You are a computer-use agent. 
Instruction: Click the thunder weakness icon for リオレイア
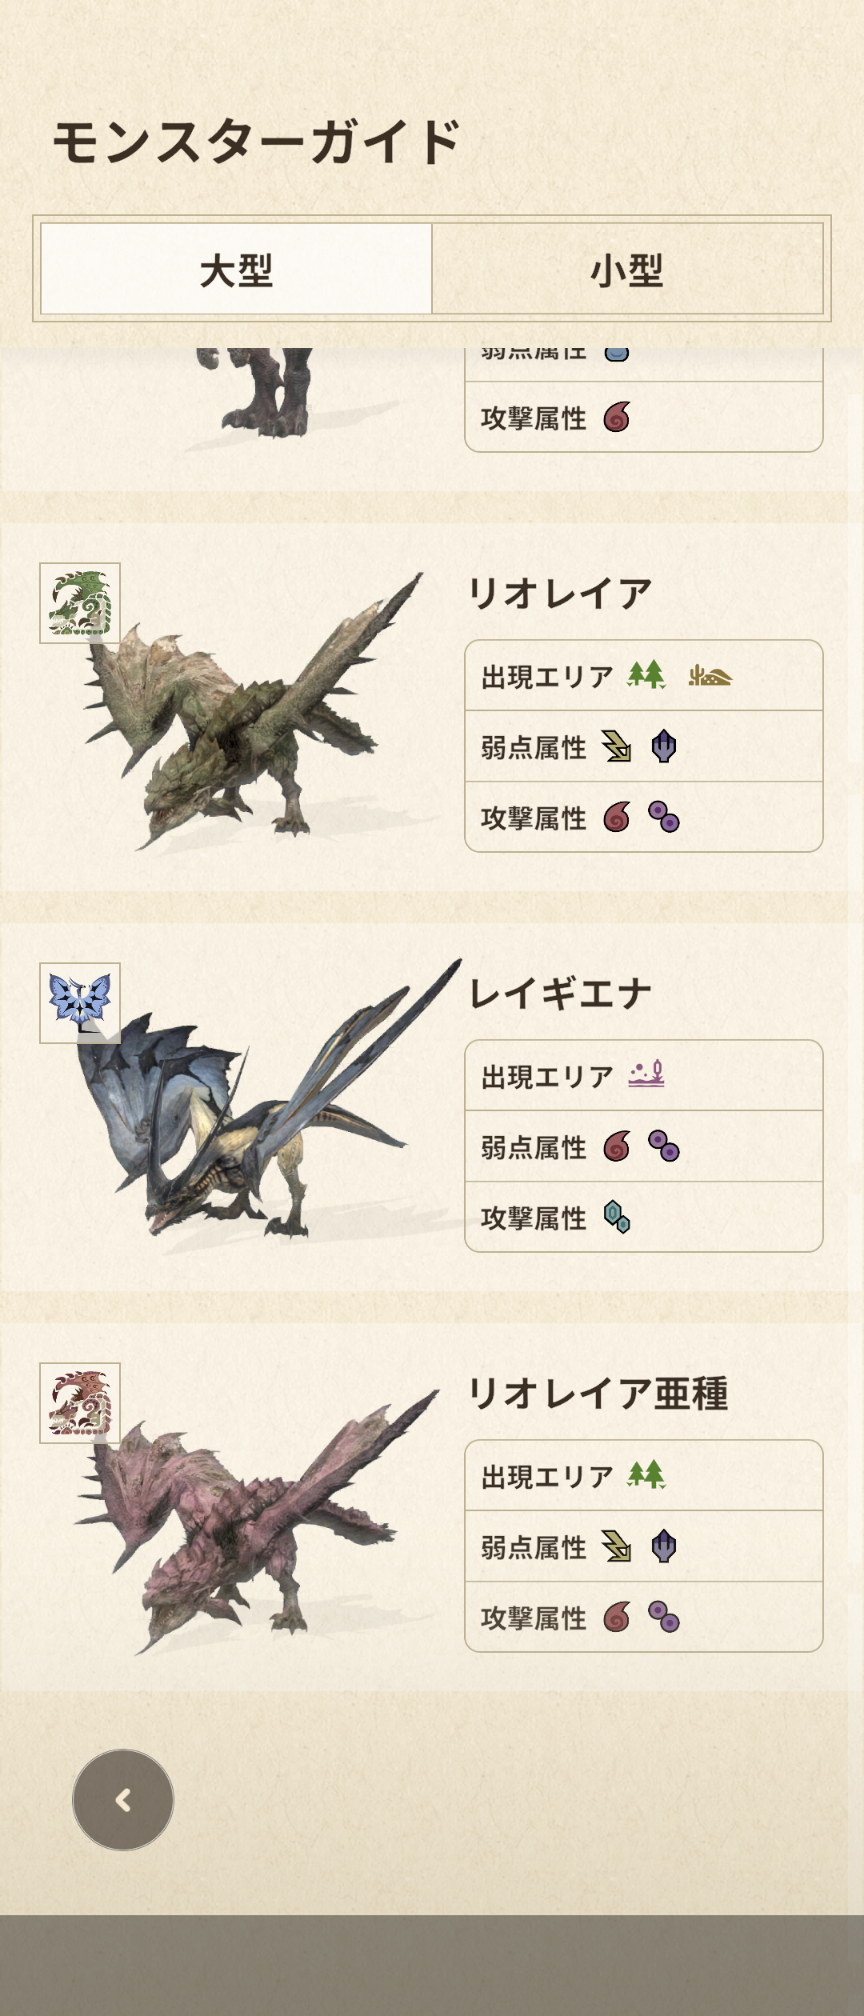tap(617, 746)
